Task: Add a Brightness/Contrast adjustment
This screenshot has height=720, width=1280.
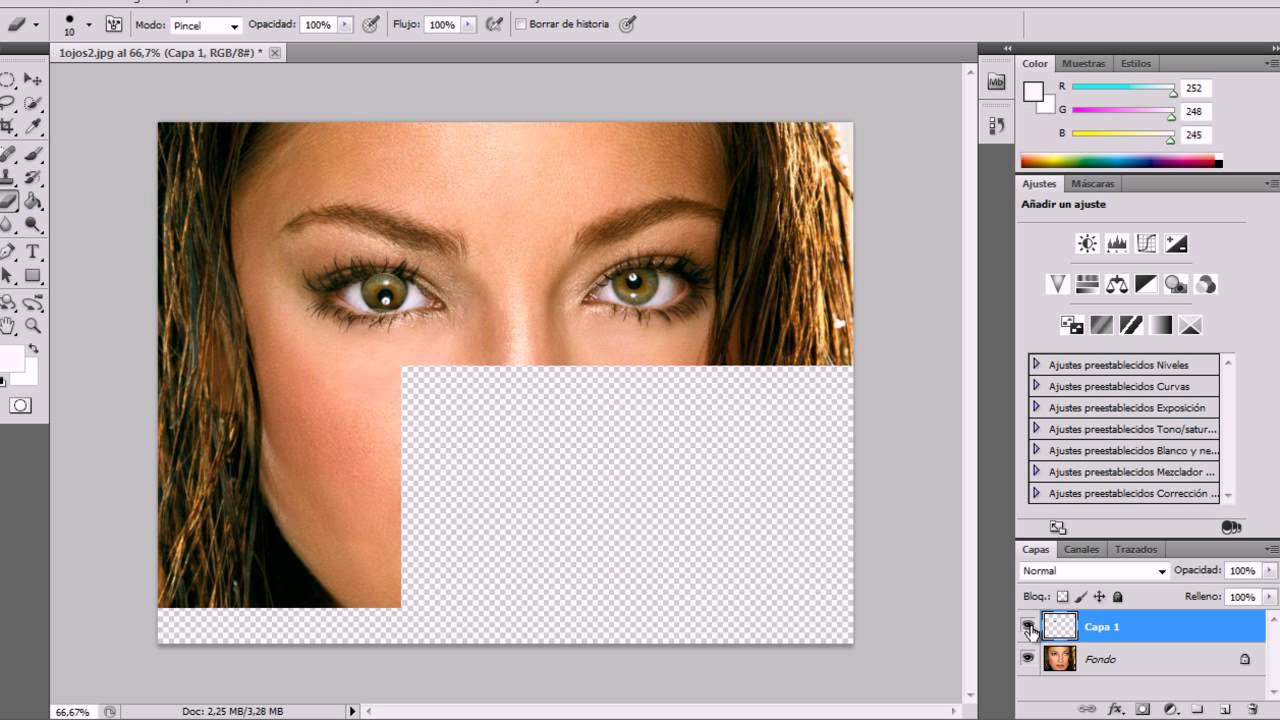Action: [x=1087, y=243]
